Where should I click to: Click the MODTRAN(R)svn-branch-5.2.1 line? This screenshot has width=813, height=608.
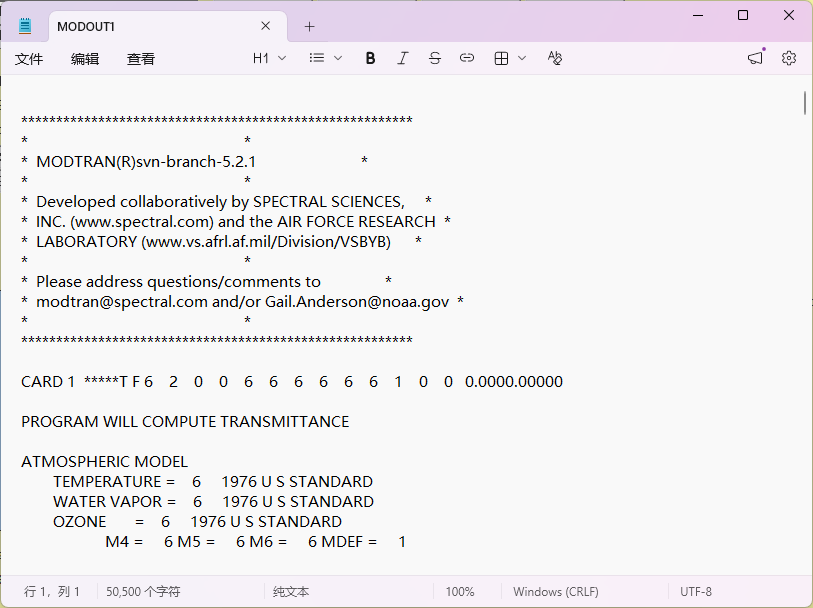(x=194, y=162)
